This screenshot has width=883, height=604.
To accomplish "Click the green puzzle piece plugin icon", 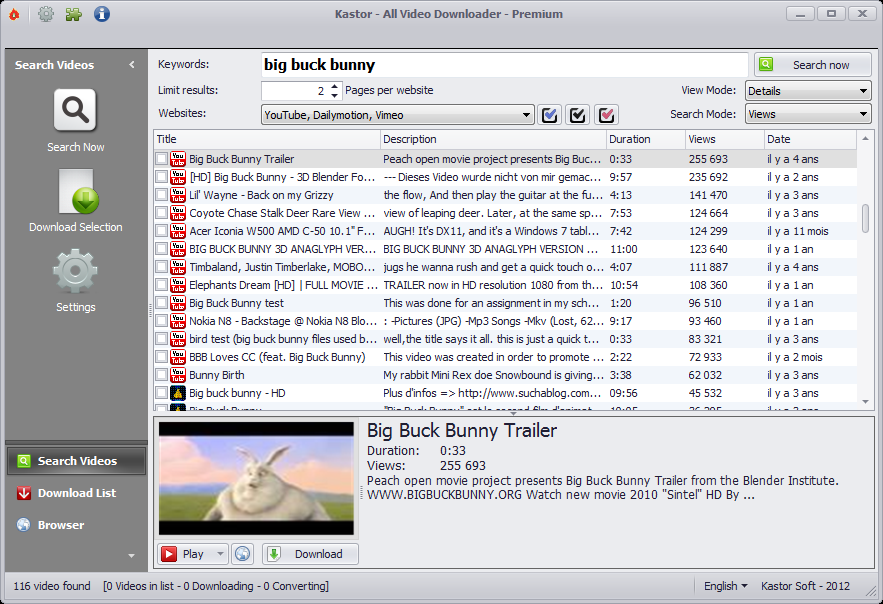I will pos(73,14).
